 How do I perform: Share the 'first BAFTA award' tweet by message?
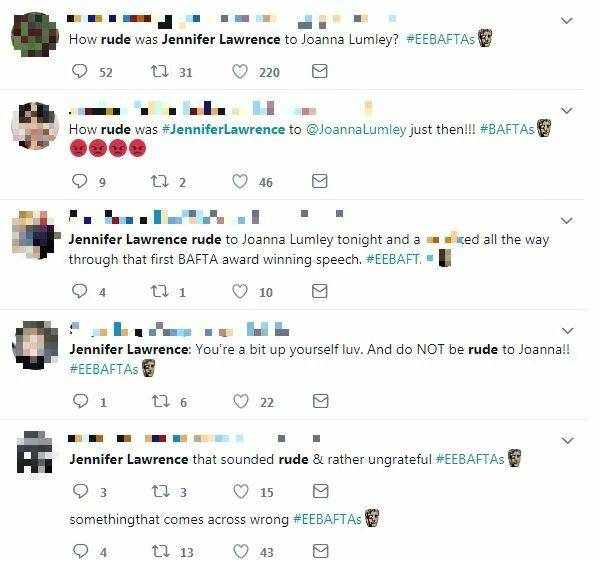(320, 291)
